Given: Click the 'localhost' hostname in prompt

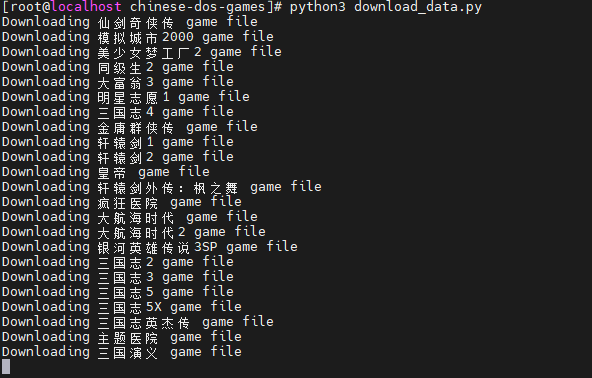Looking at the screenshot, I should point(86,6).
